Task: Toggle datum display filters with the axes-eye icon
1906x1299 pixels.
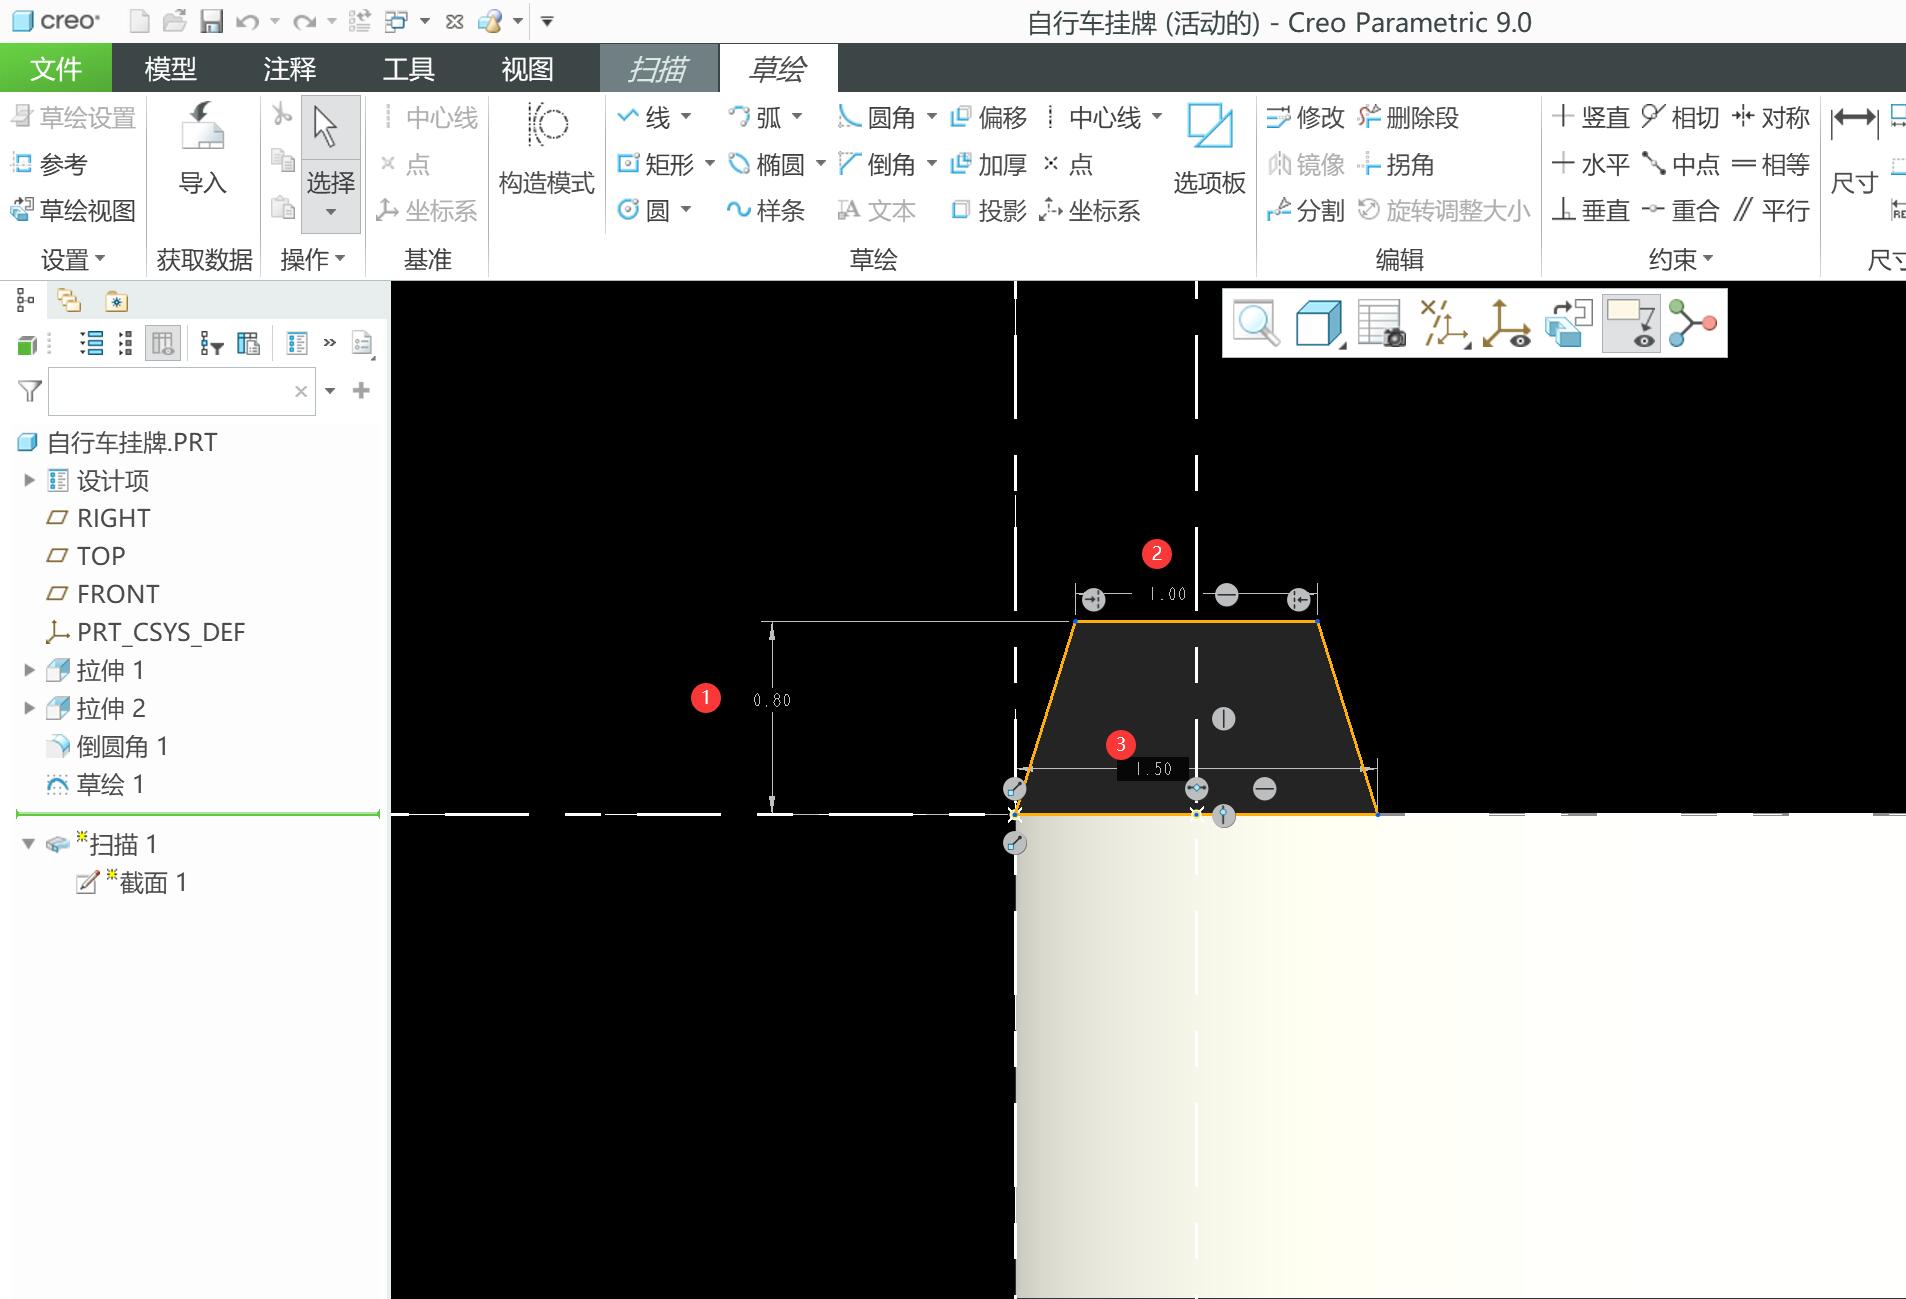Action: pyautogui.click(x=1506, y=323)
